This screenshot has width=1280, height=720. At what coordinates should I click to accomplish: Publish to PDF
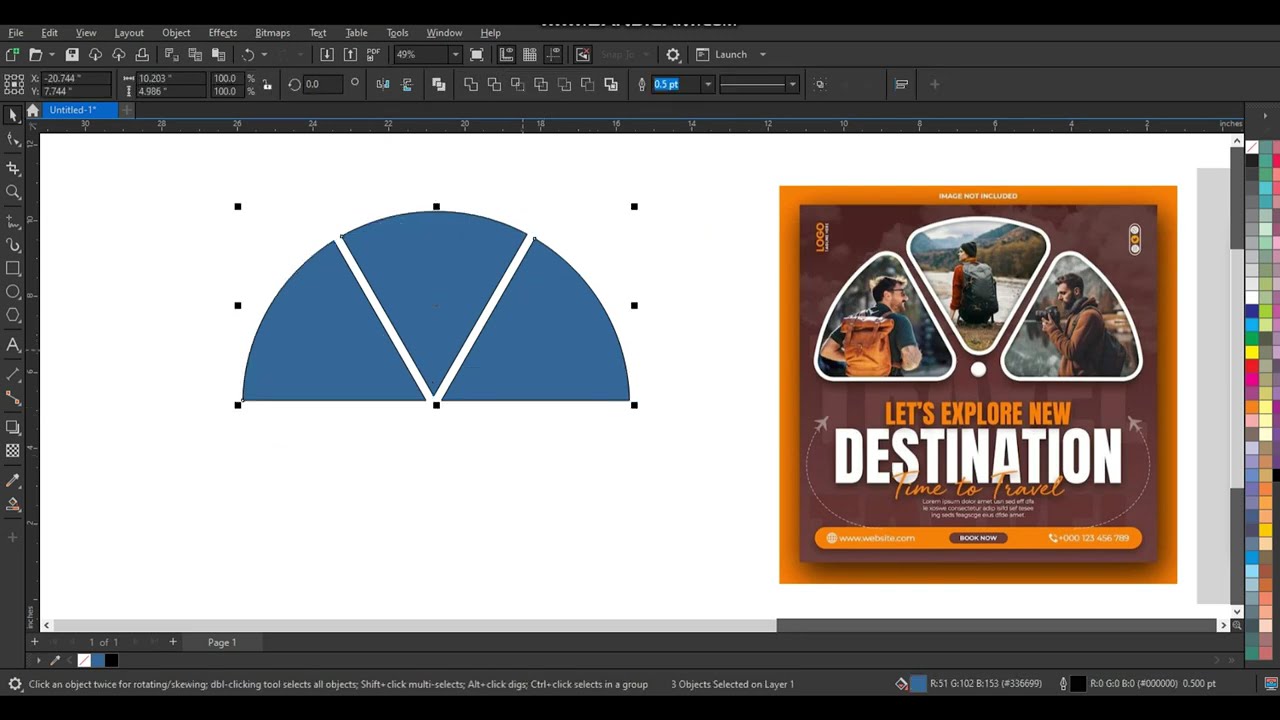[x=373, y=54]
